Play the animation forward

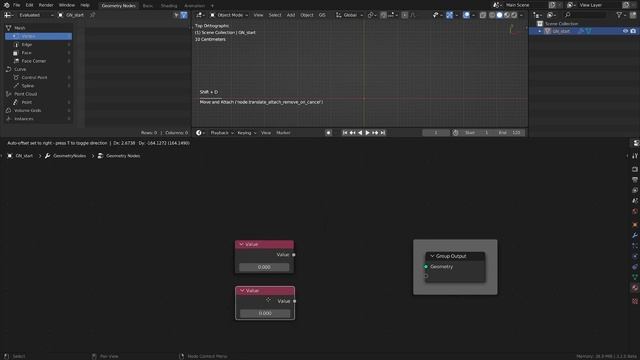tap(367, 133)
